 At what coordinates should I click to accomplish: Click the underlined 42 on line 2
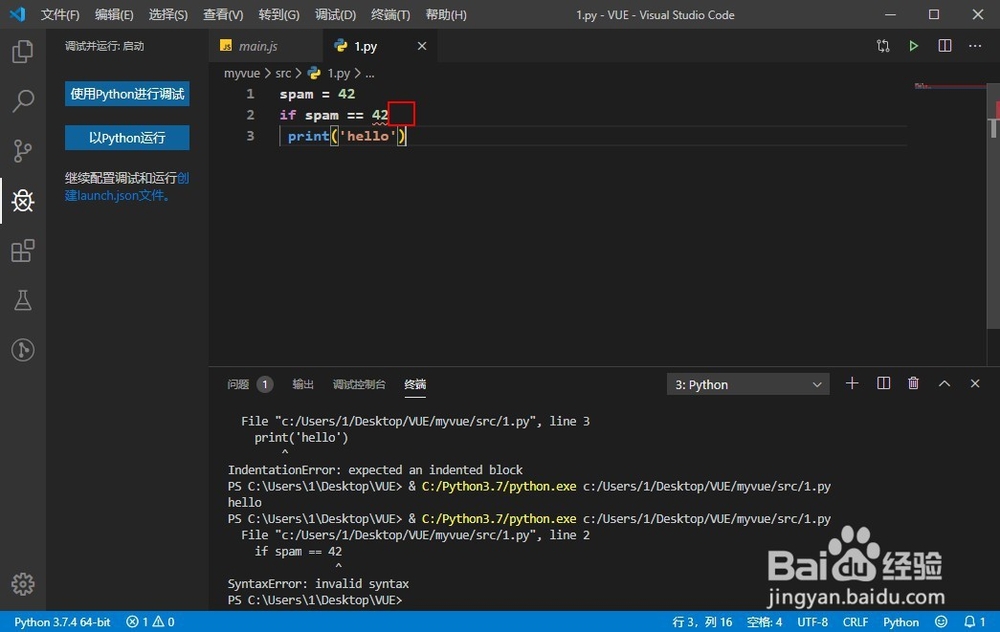(380, 115)
